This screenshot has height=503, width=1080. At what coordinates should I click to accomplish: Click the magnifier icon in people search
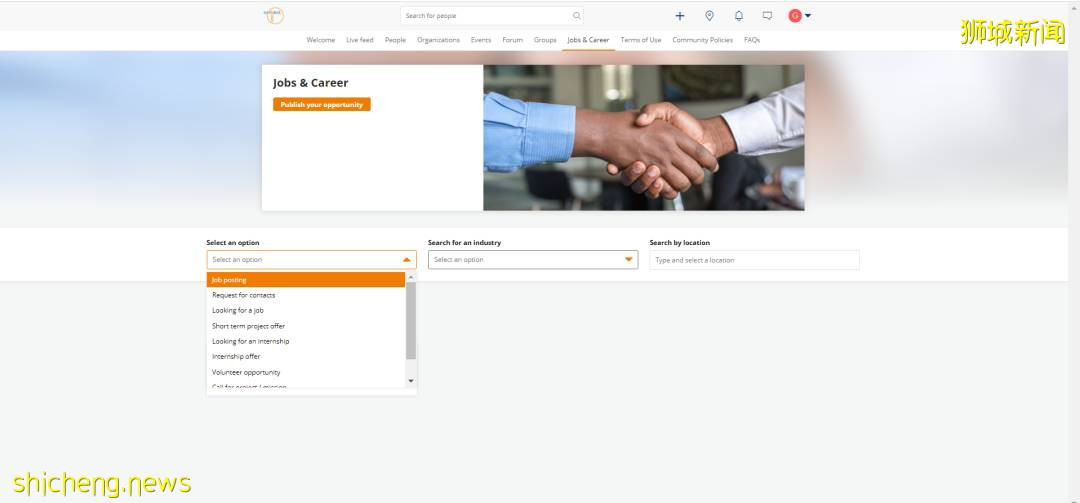(x=576, y=16)
